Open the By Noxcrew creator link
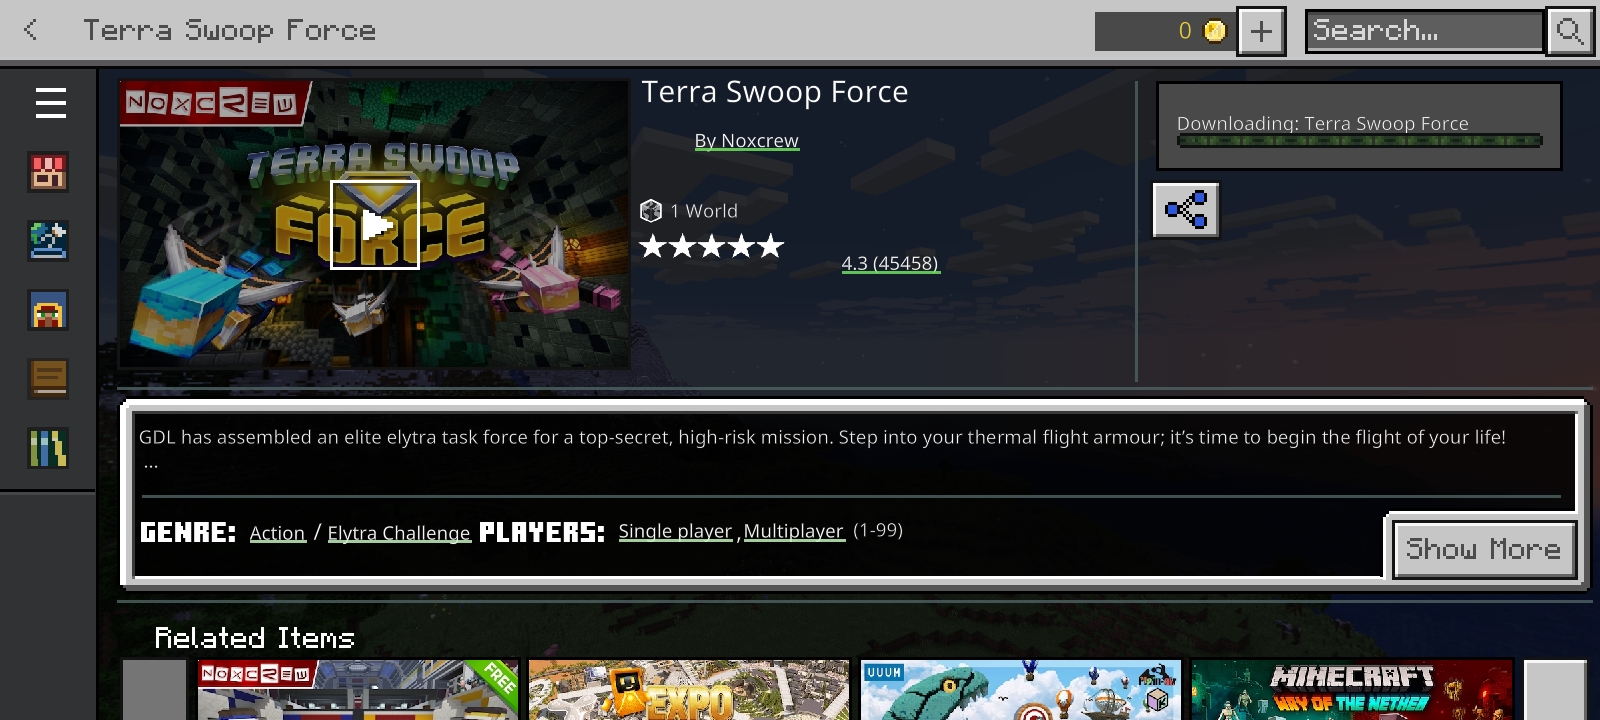The image size is (1600, 720). [x=747, y=141]
